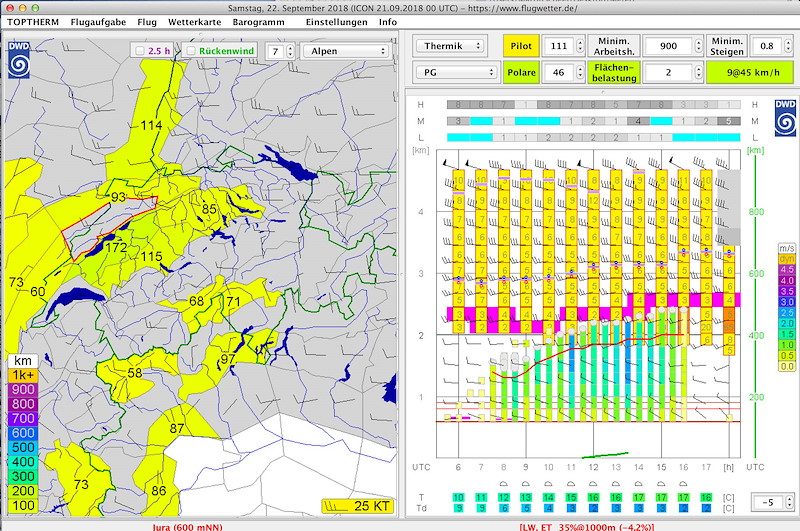
Task: Click the cumulus cloud symbol under 16 UTC
Action: coord(683,483)
